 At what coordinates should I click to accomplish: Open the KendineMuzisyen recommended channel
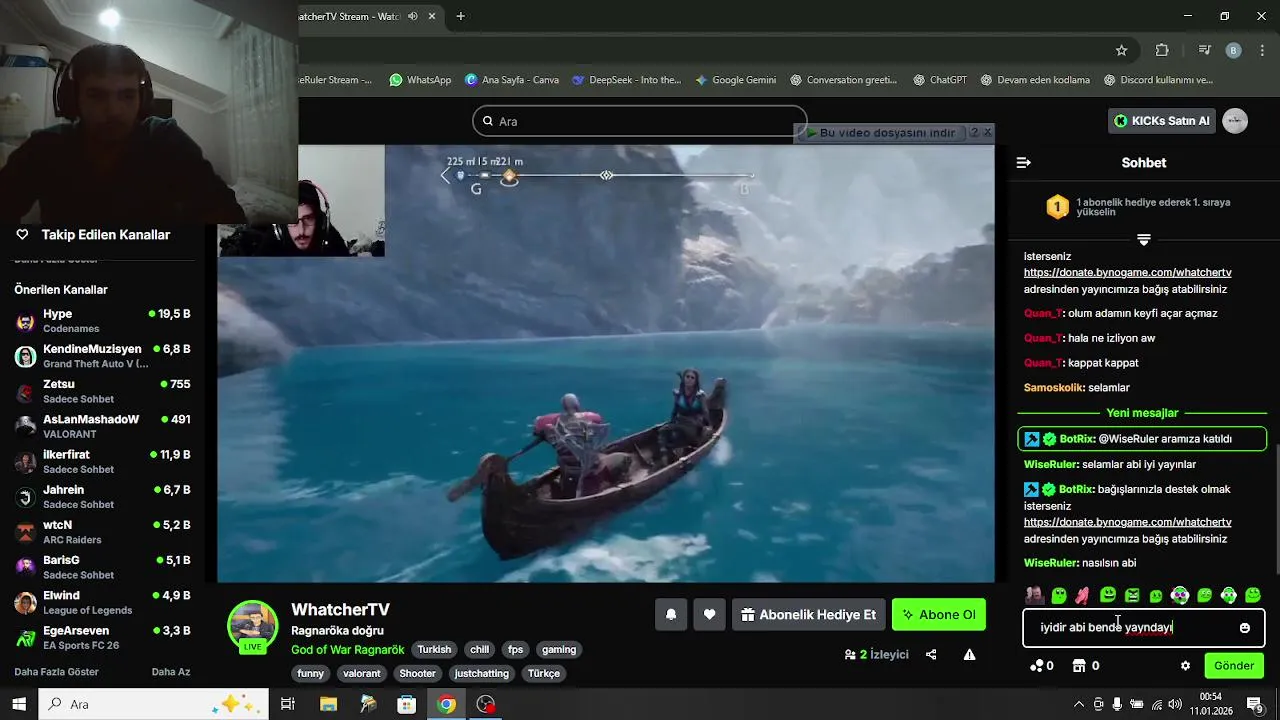pyautogui.click(x=102, y=356)
